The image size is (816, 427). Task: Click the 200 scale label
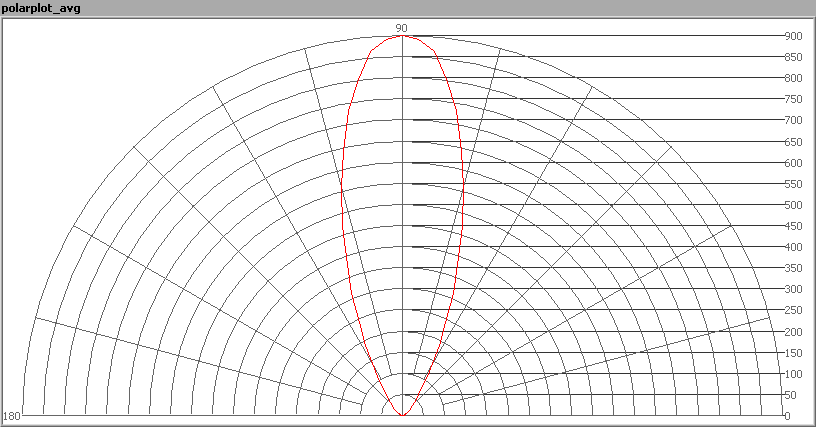(x=793, y=332)
